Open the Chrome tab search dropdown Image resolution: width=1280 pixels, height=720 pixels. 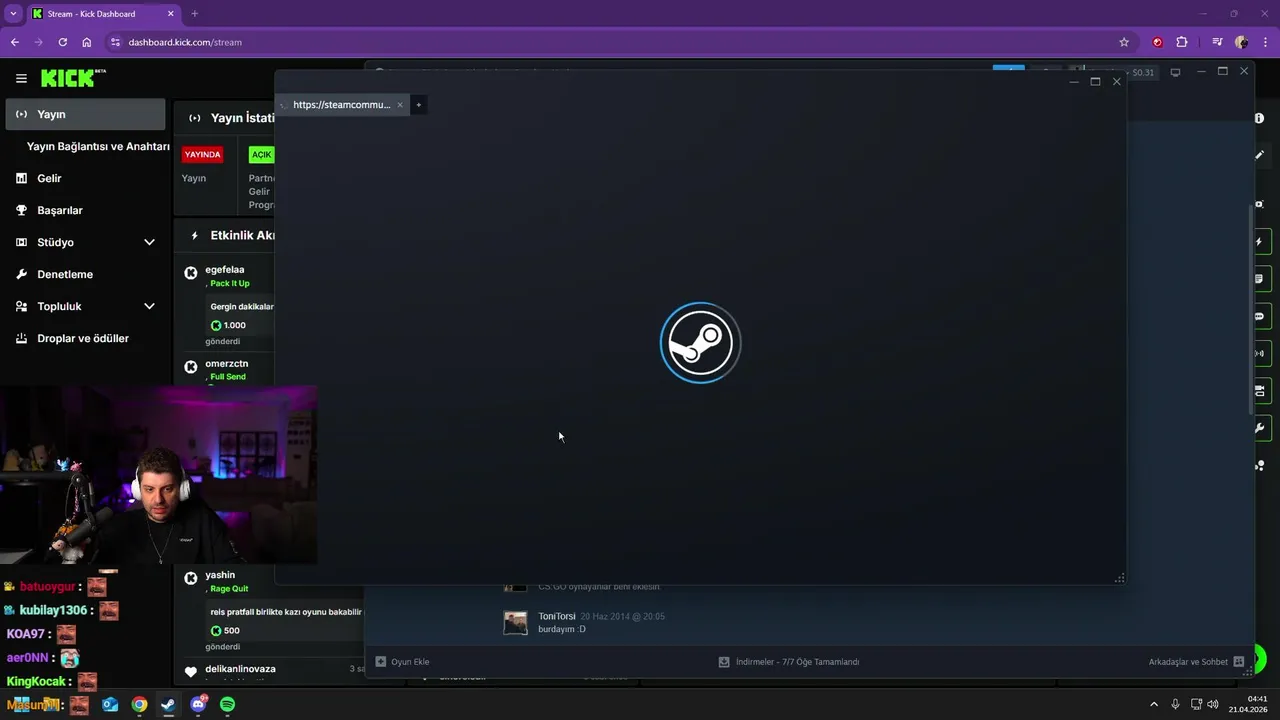click(x=13, y=14)
